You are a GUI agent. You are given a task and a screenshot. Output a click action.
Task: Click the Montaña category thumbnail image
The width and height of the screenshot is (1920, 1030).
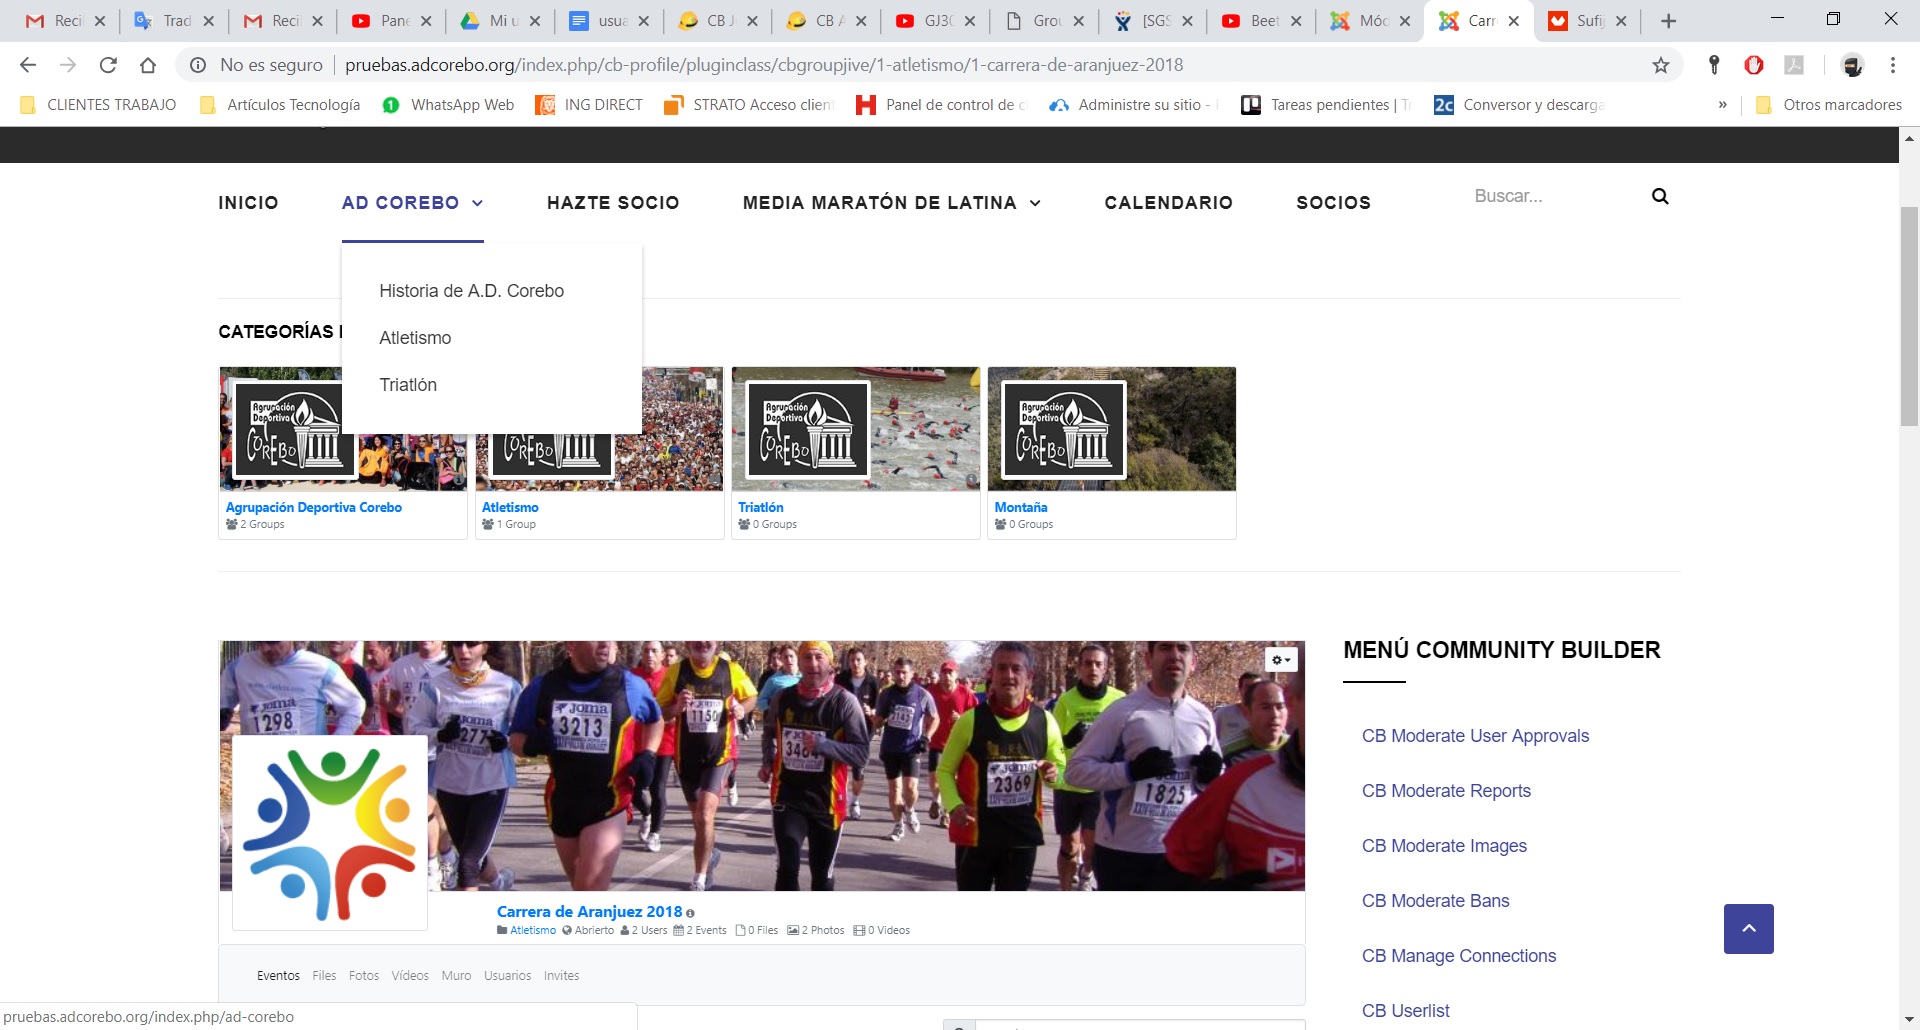click(1112, 429)
